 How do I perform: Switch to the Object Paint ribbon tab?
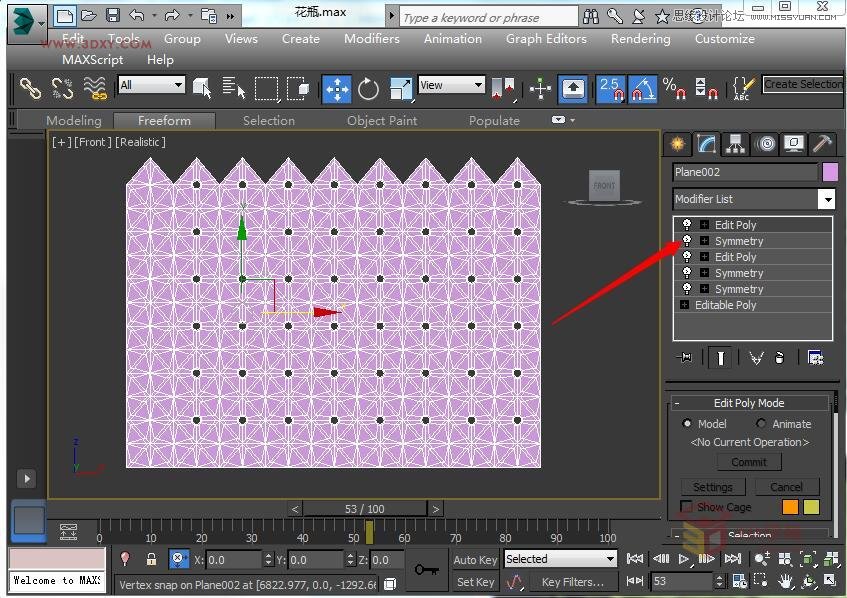click(x=381, y=121)
